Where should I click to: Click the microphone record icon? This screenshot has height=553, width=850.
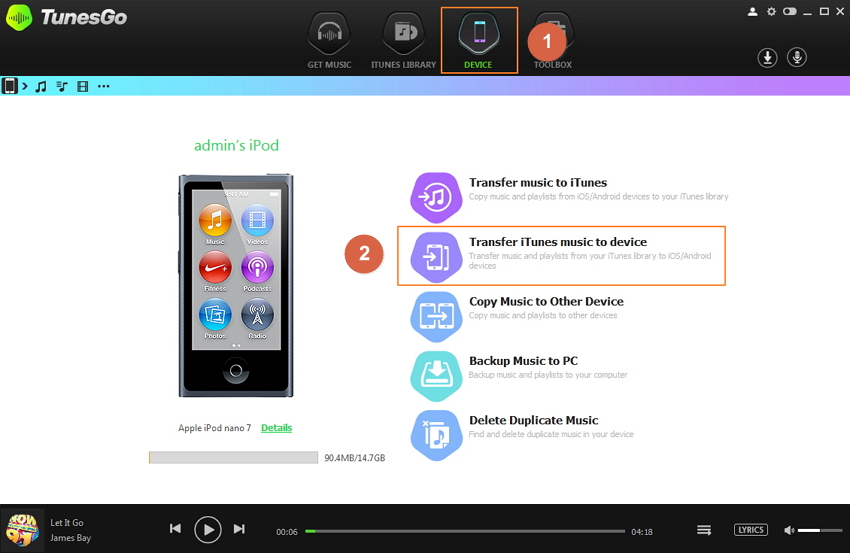797,58
